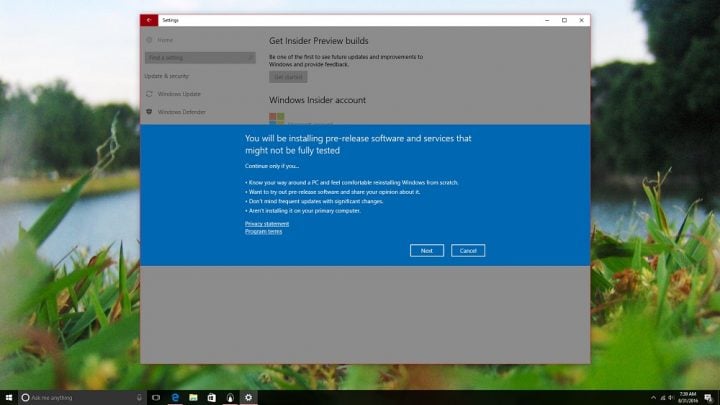Click the Next button in the dialog
Viewport: 720px width, 405px height.
(x=427, y=251)
